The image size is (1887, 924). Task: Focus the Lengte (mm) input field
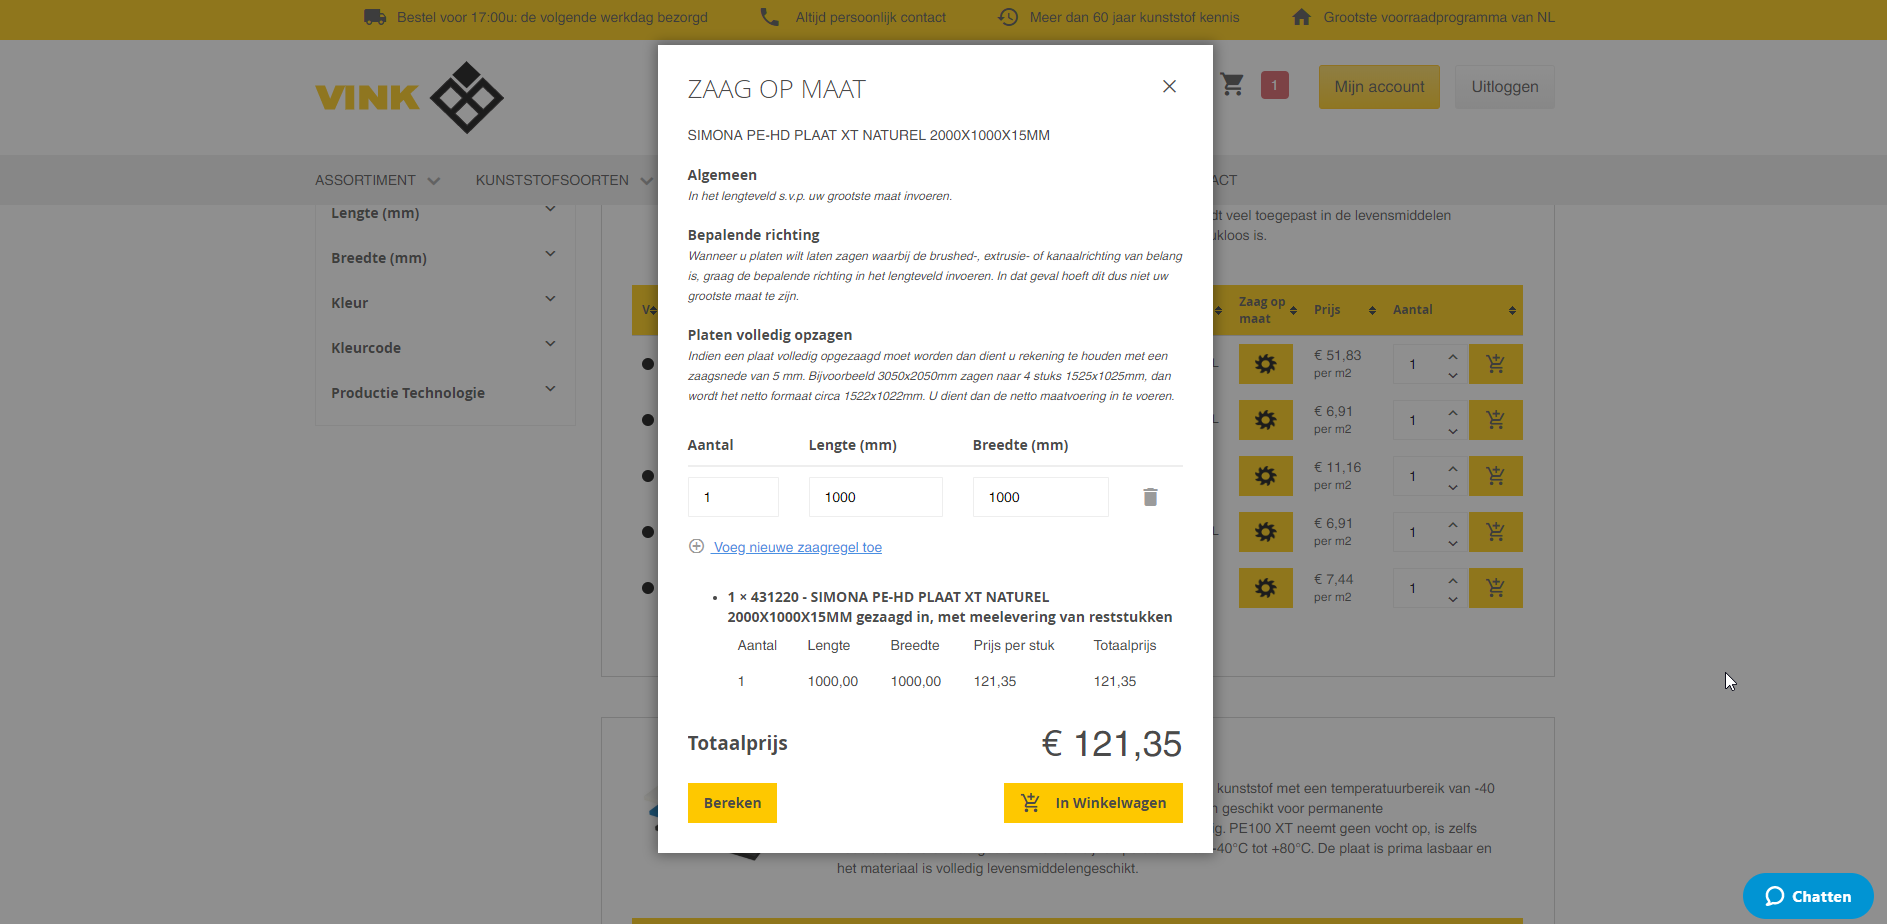875,497
